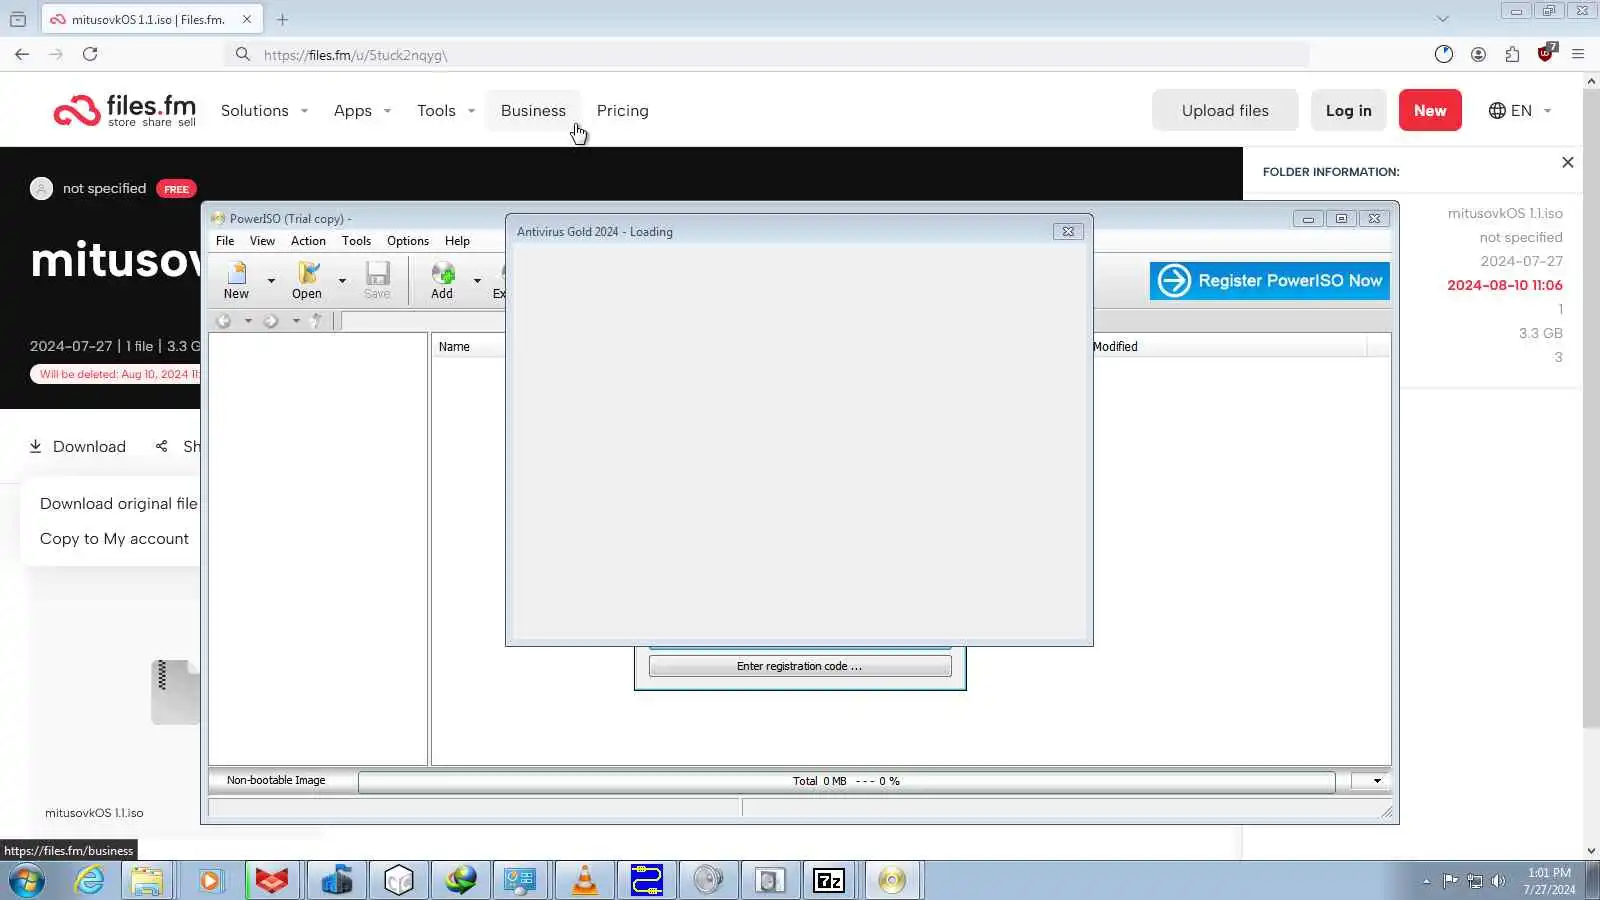
Task: Click the uBlock Origin shield icon
Action: click(x=1546, y=53)
